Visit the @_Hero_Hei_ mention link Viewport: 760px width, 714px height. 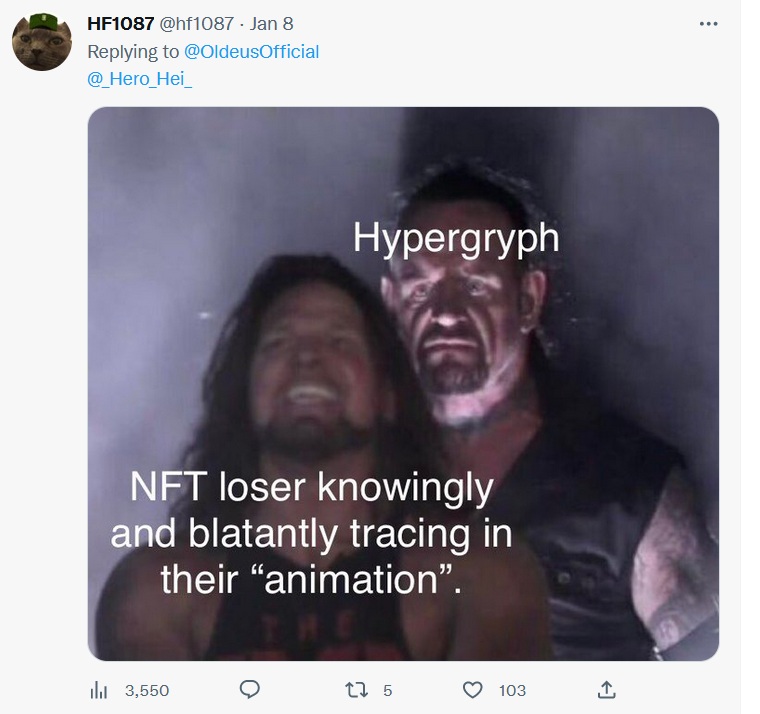[139, 79]
